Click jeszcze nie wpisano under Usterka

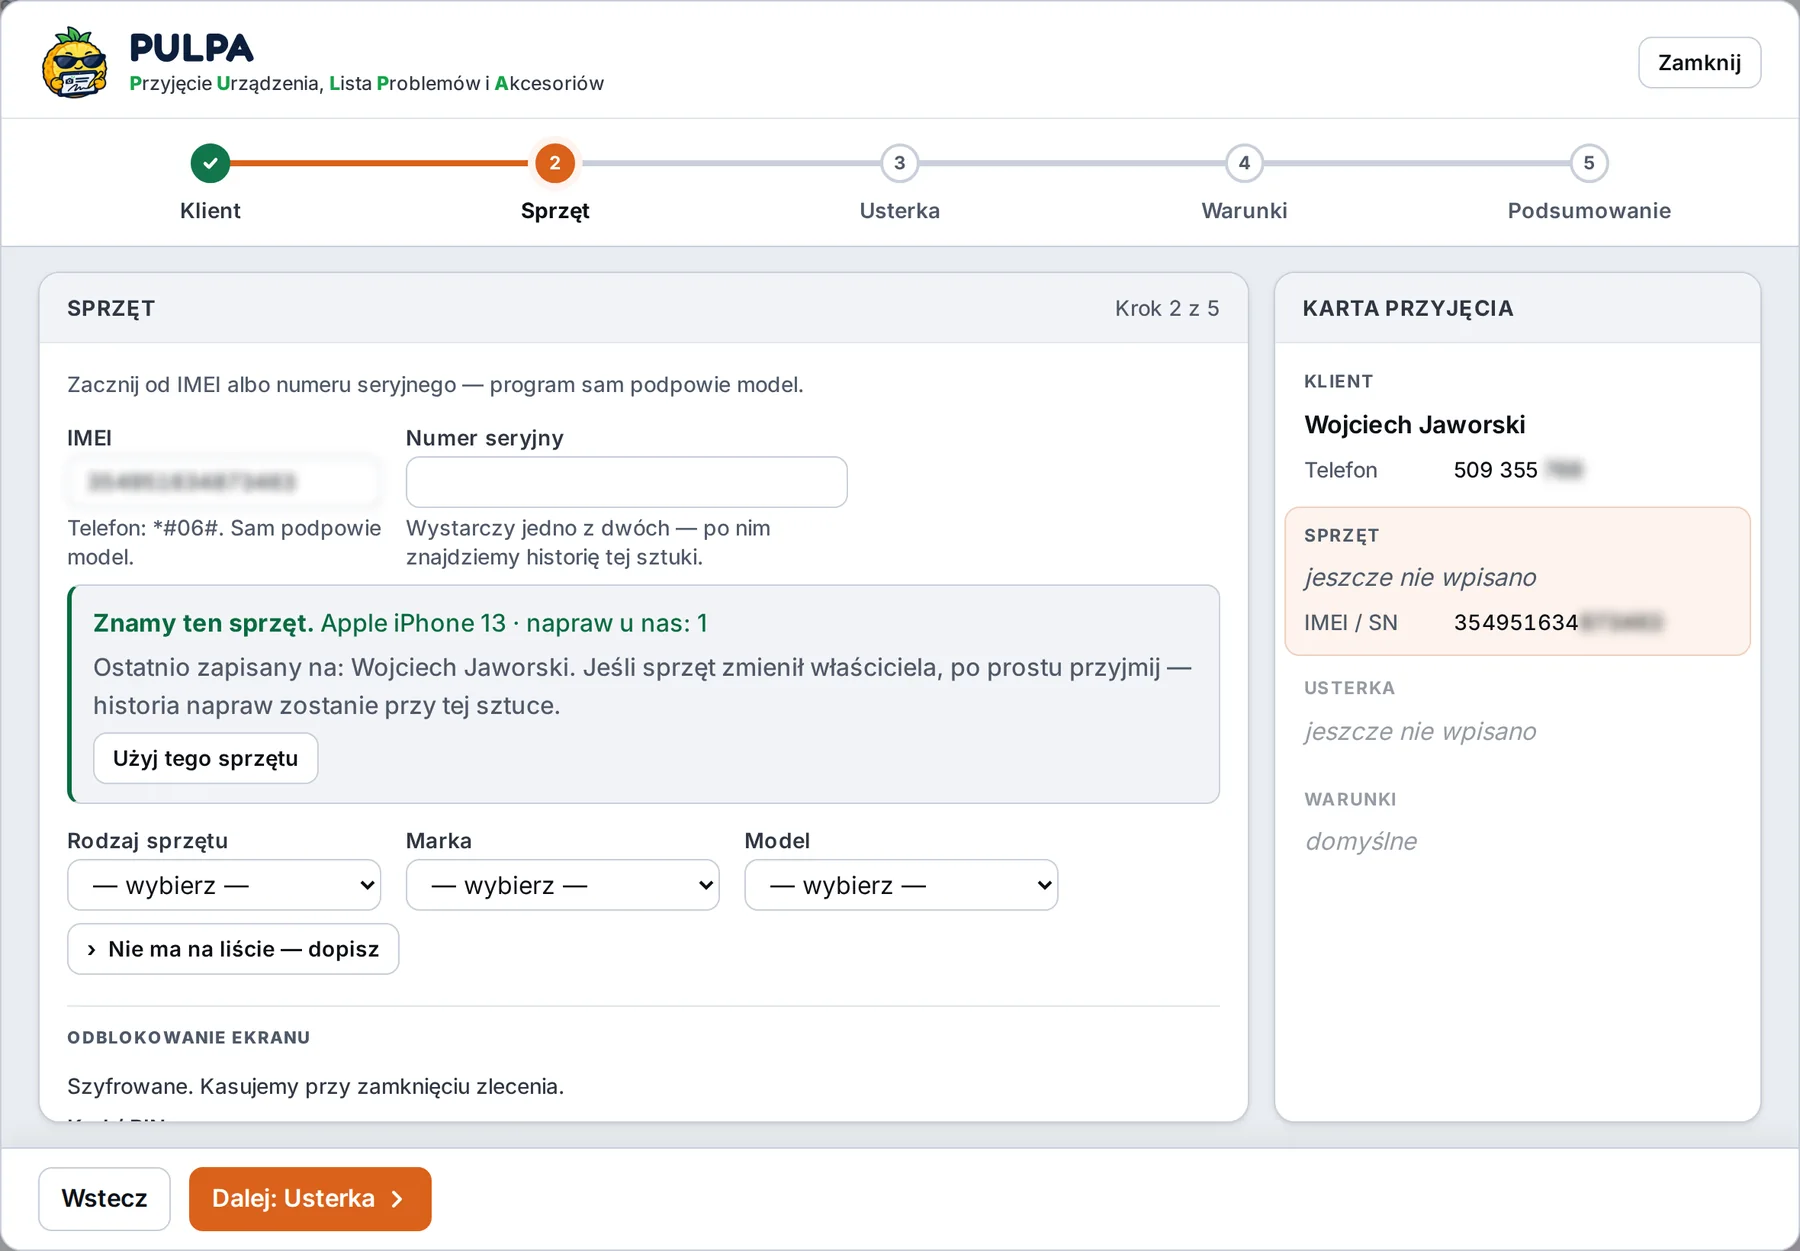1420,731
